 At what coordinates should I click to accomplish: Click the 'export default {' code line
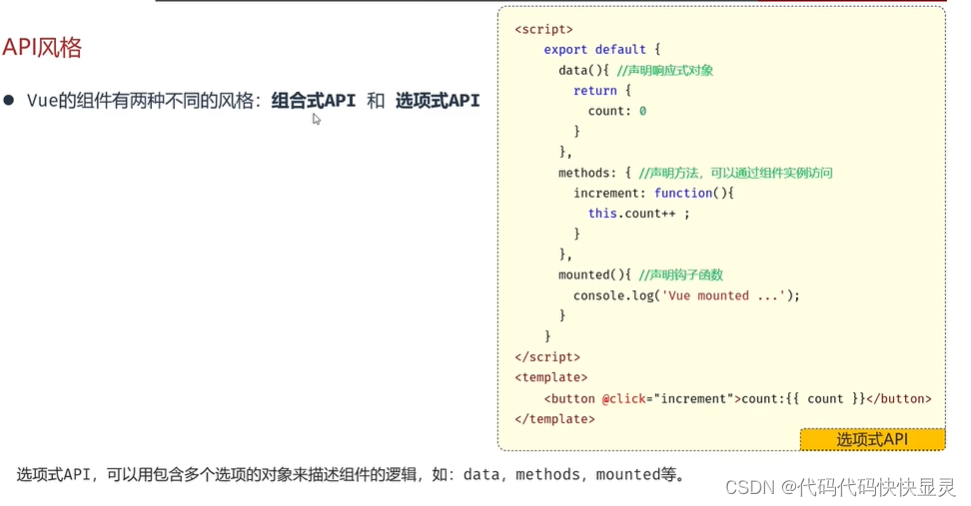(602, 50)
